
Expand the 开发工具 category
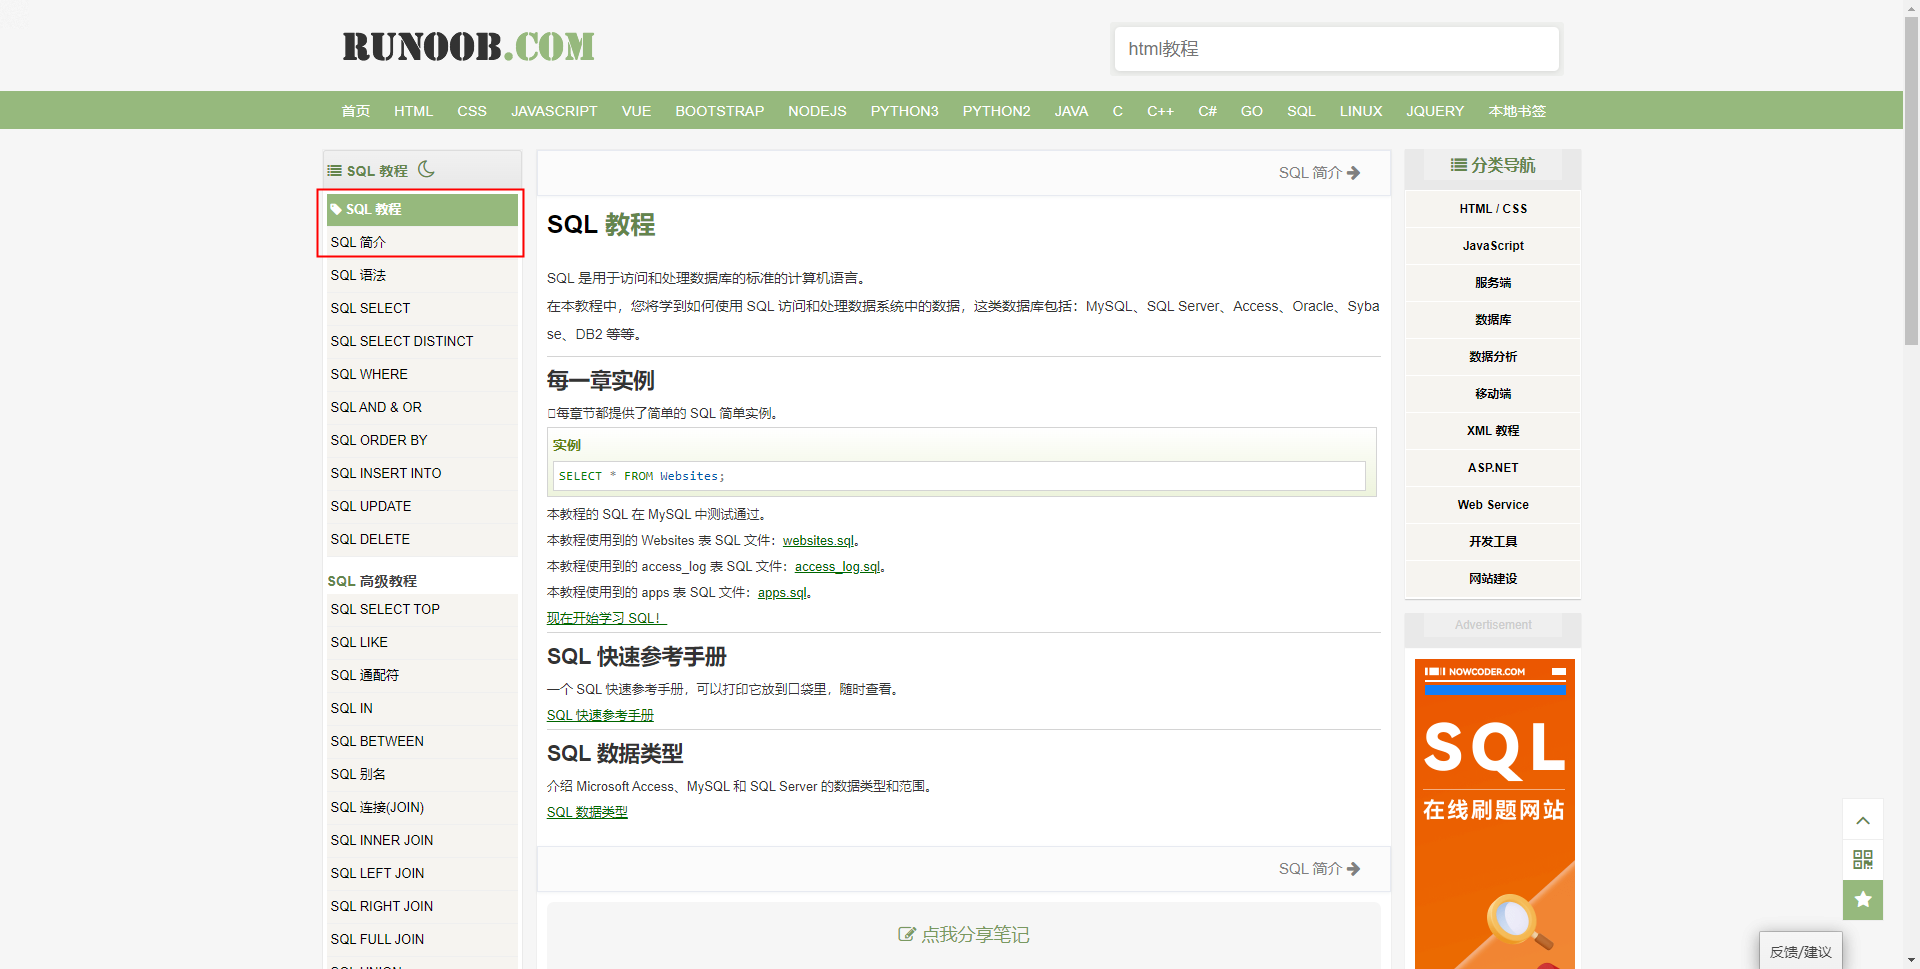coord(1493,542)
